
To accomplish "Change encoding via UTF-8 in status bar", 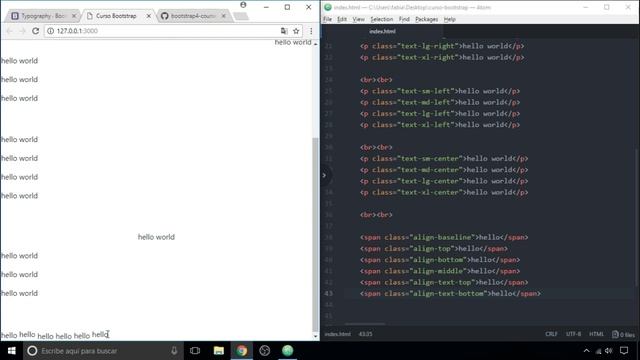I will click(573, 334).
